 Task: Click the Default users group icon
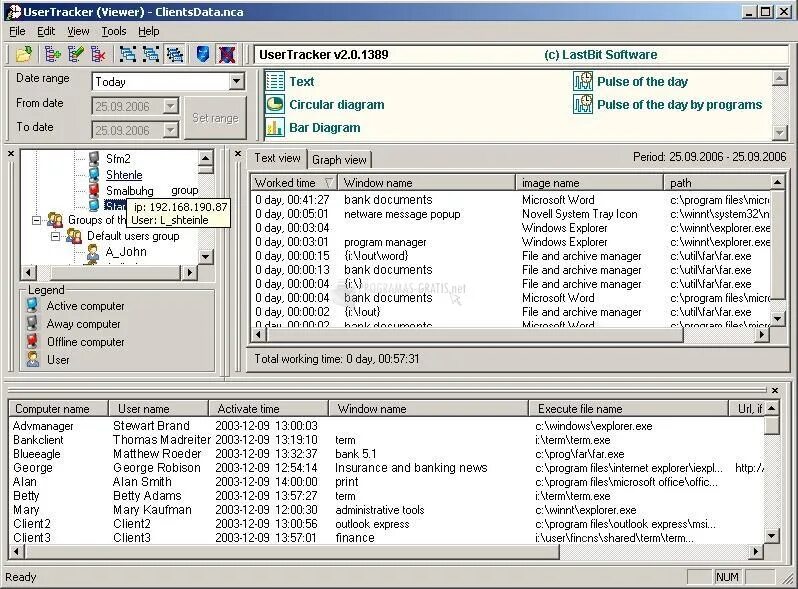[74, 236]
